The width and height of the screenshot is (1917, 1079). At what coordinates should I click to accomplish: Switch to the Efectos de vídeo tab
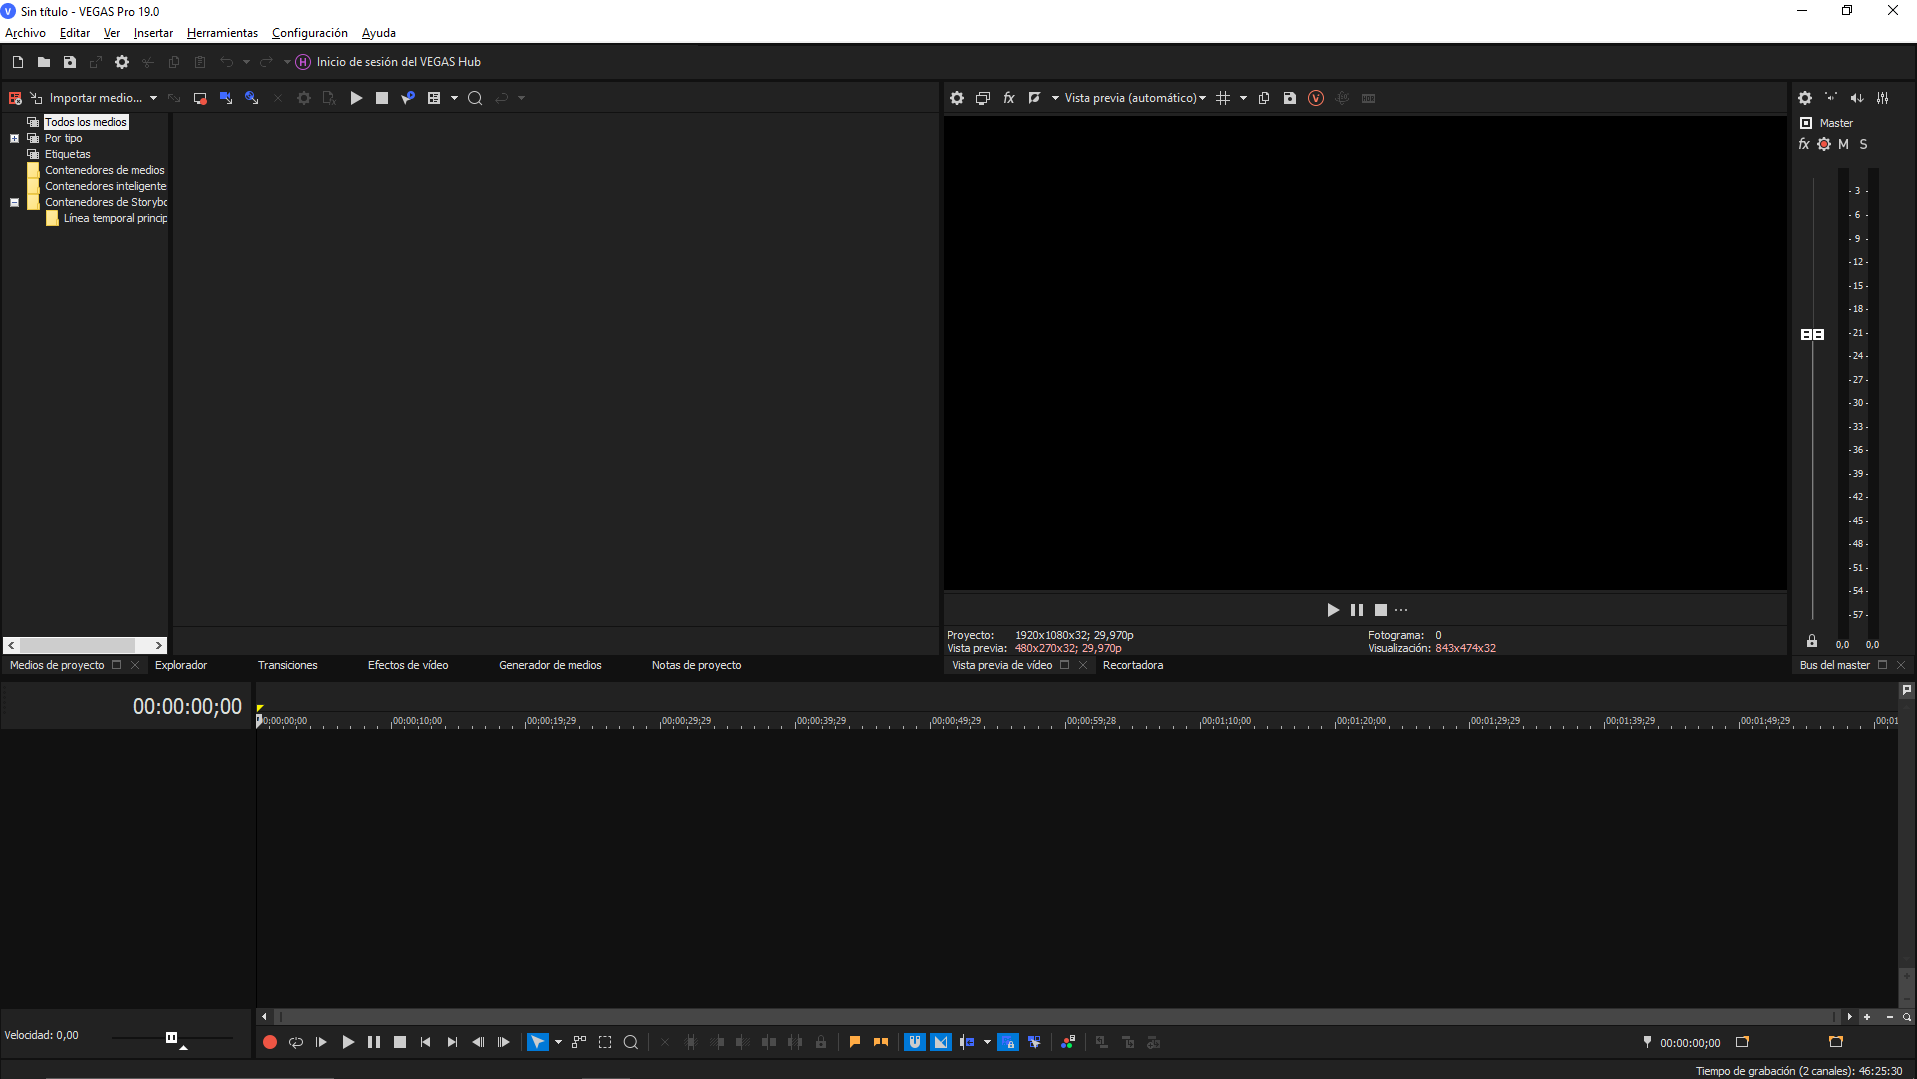408,665
